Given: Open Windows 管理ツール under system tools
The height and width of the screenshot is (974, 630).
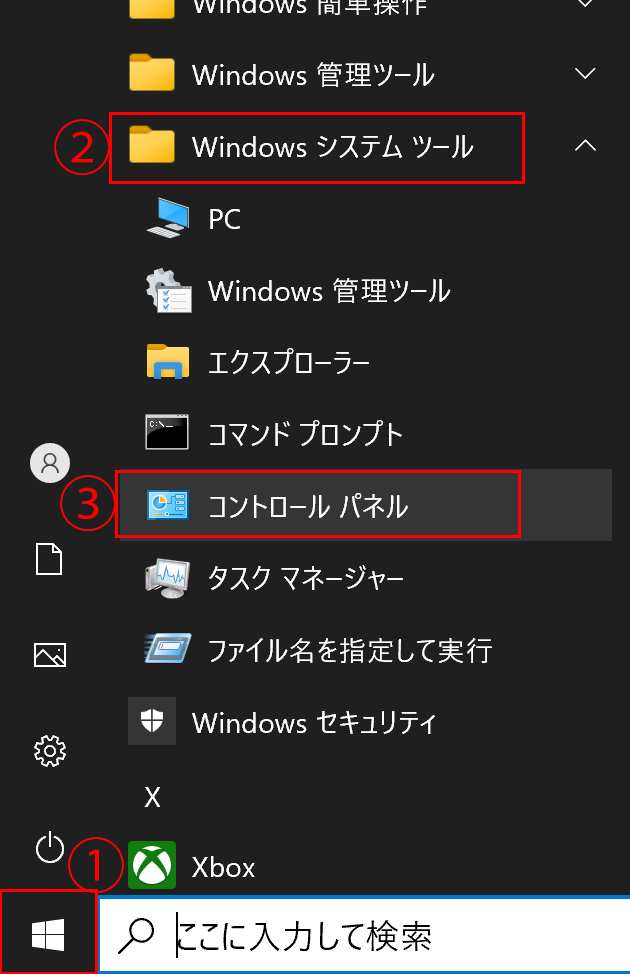Looking at the screenshot, I should tap(329, 291).
